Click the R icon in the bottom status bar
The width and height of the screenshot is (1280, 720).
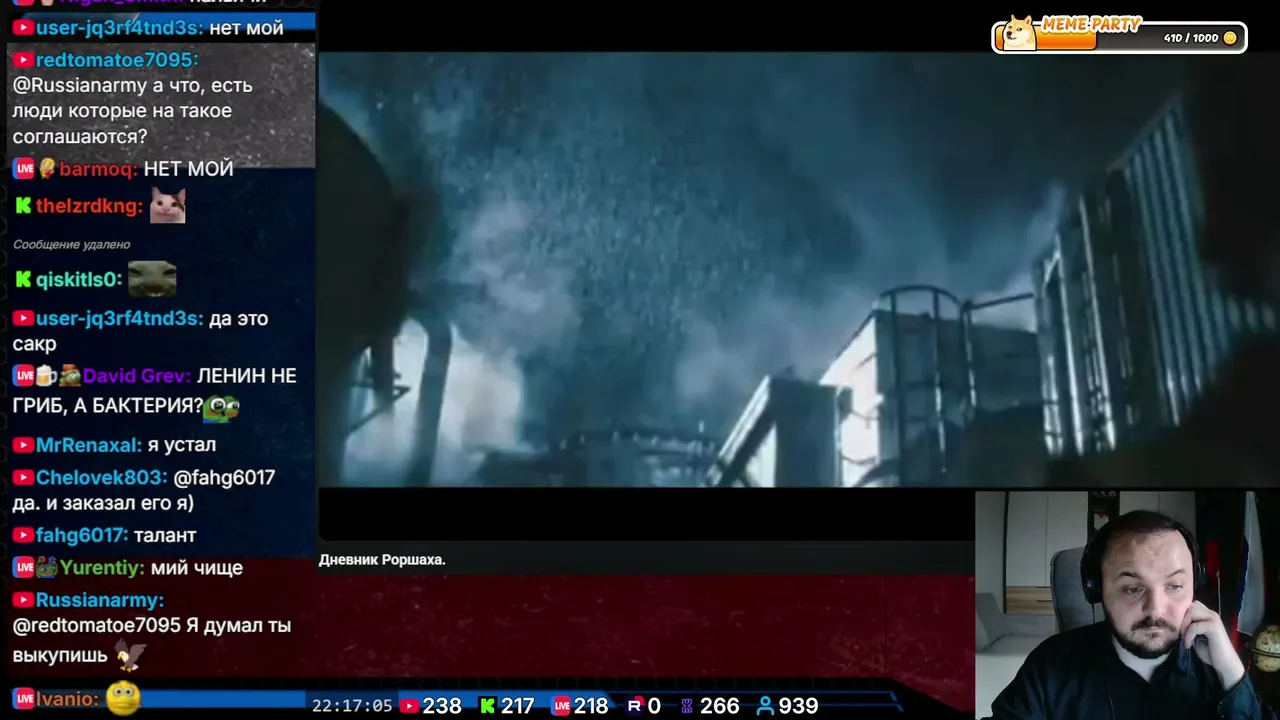coord(634,706)
